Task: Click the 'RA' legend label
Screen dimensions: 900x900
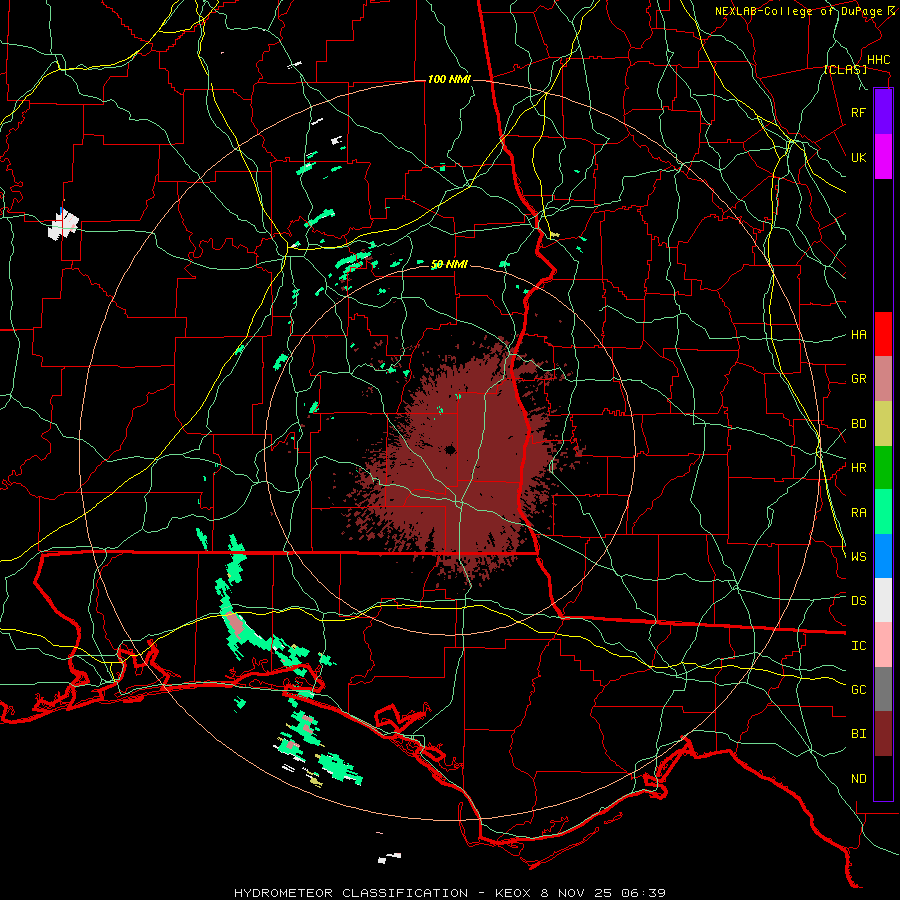Action: 859,513
